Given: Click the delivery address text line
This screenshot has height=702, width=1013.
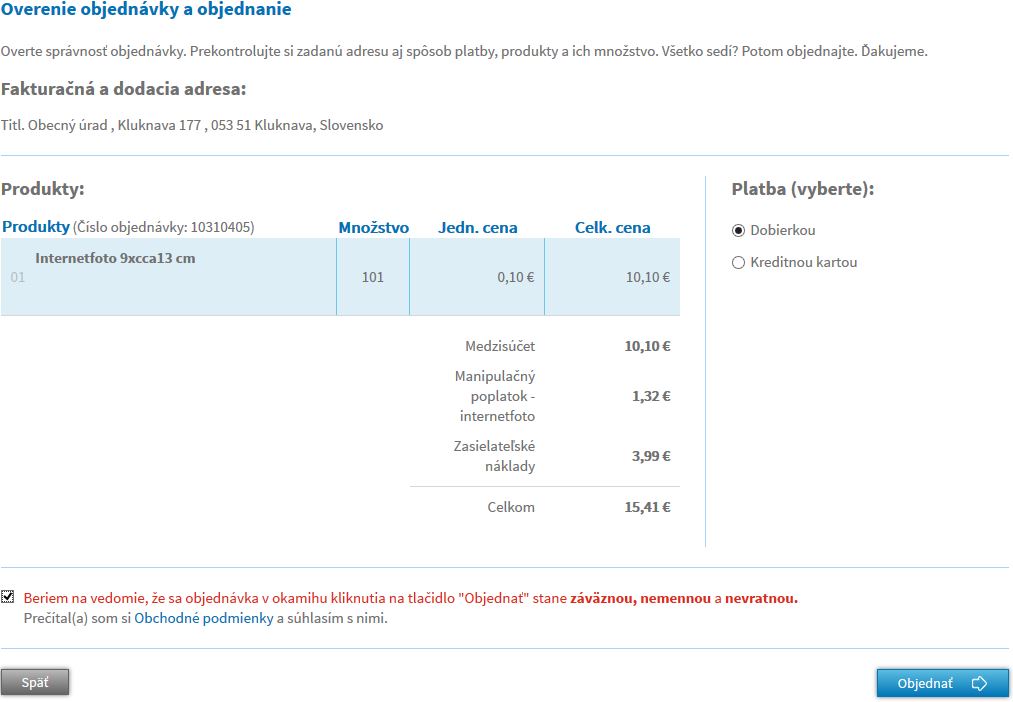Looking at the screenshot, I should click(192, 126).
